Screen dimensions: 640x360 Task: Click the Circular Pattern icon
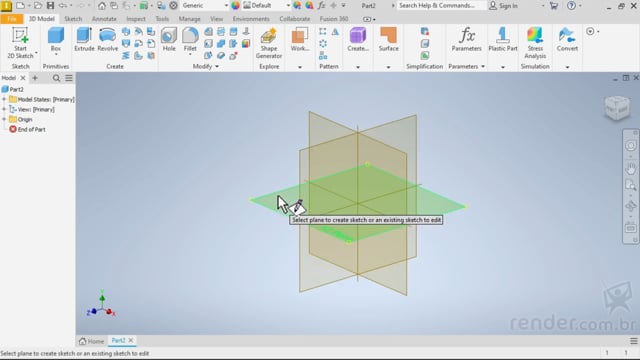(323, 43)
